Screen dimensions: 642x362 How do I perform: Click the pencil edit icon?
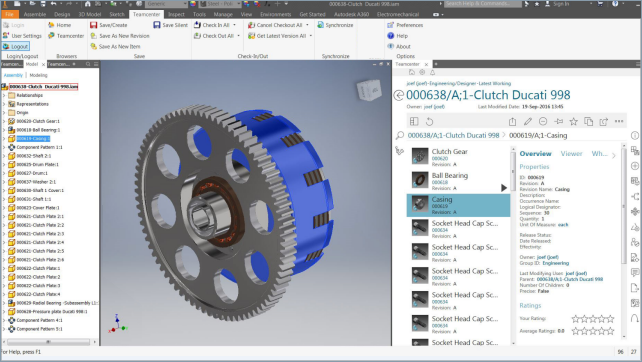tap(528, 122)
